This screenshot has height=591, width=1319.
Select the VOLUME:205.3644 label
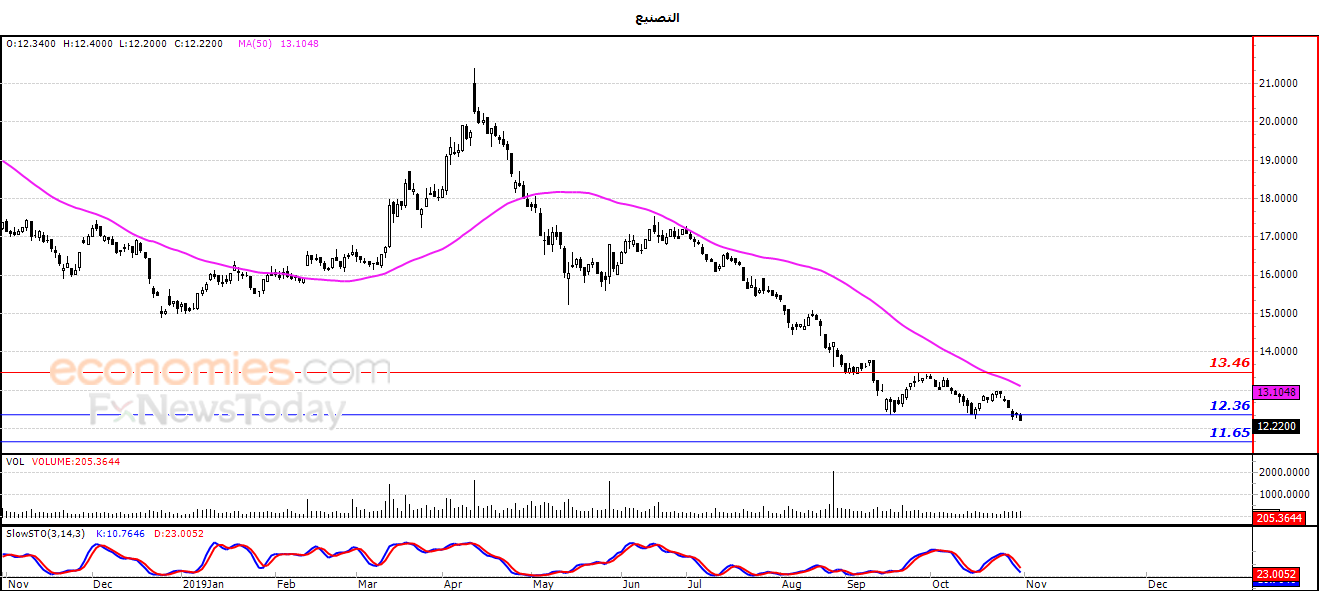tap(75, 462)
